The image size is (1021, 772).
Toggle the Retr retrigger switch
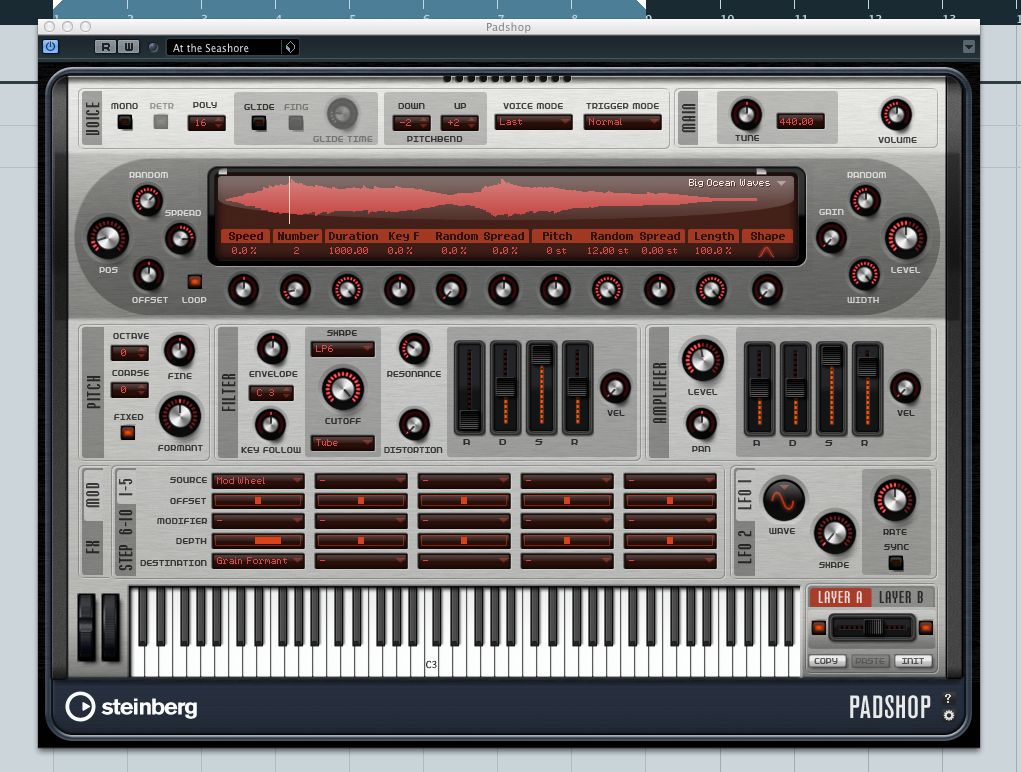(x=161, y=122)
